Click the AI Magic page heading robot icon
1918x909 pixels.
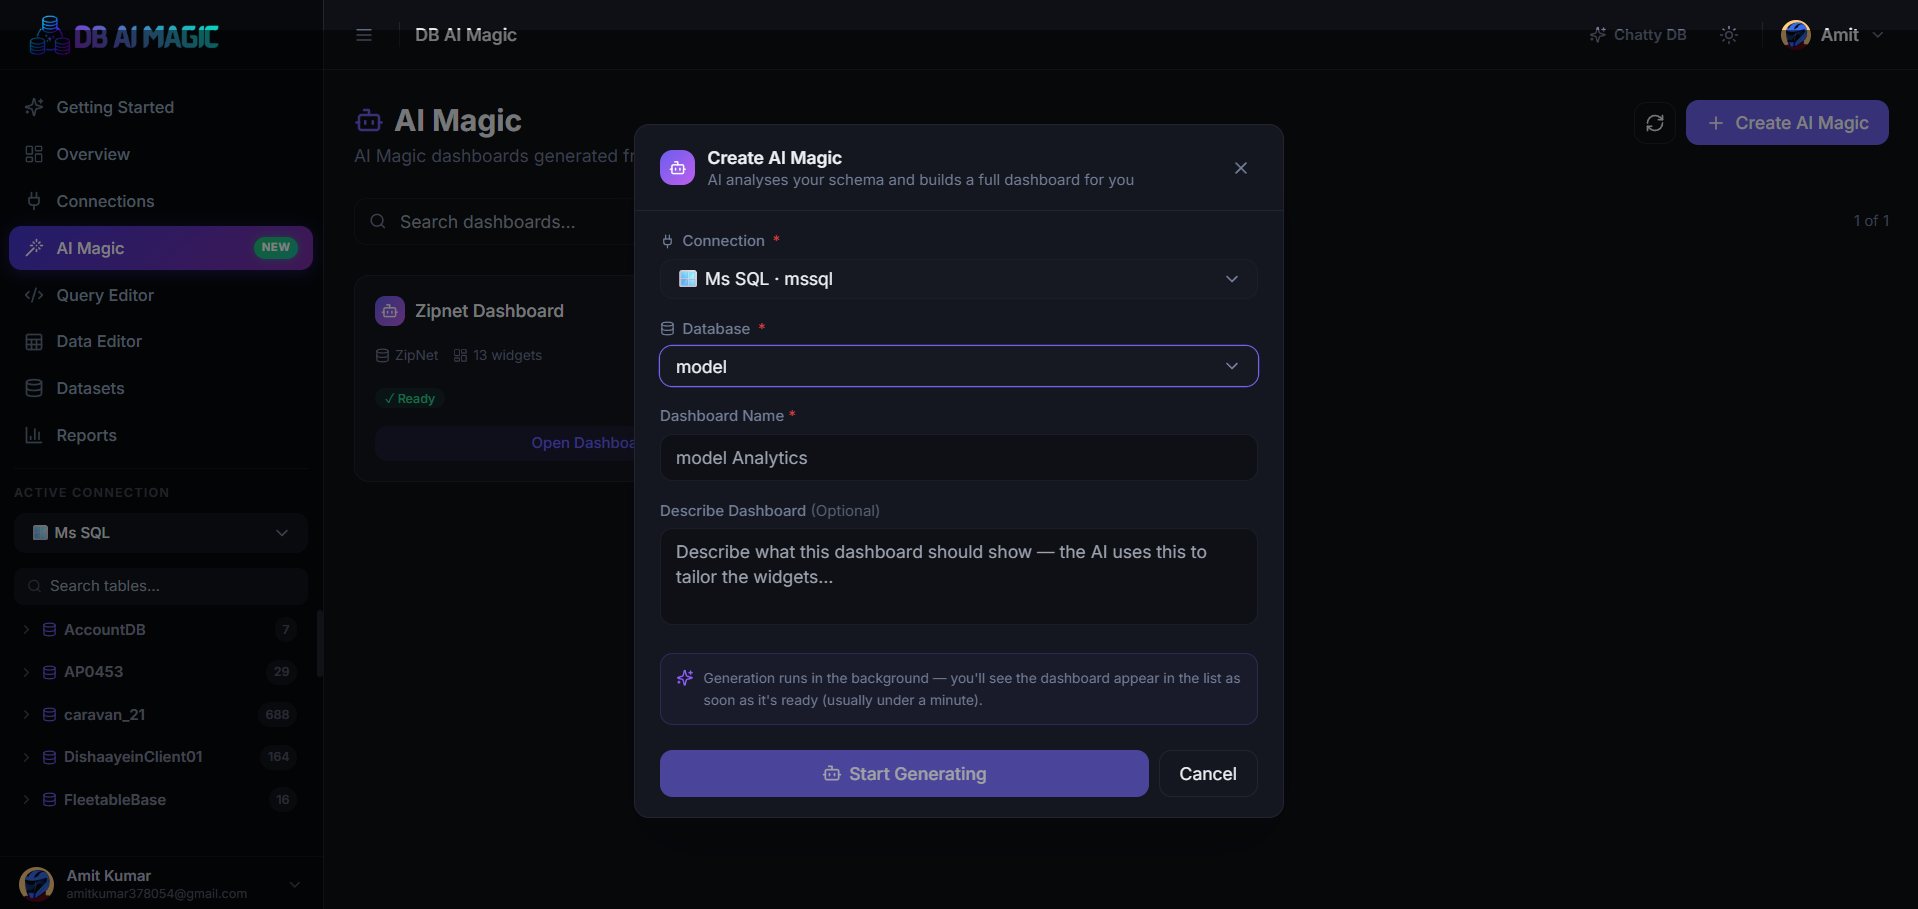coord(369,121)
